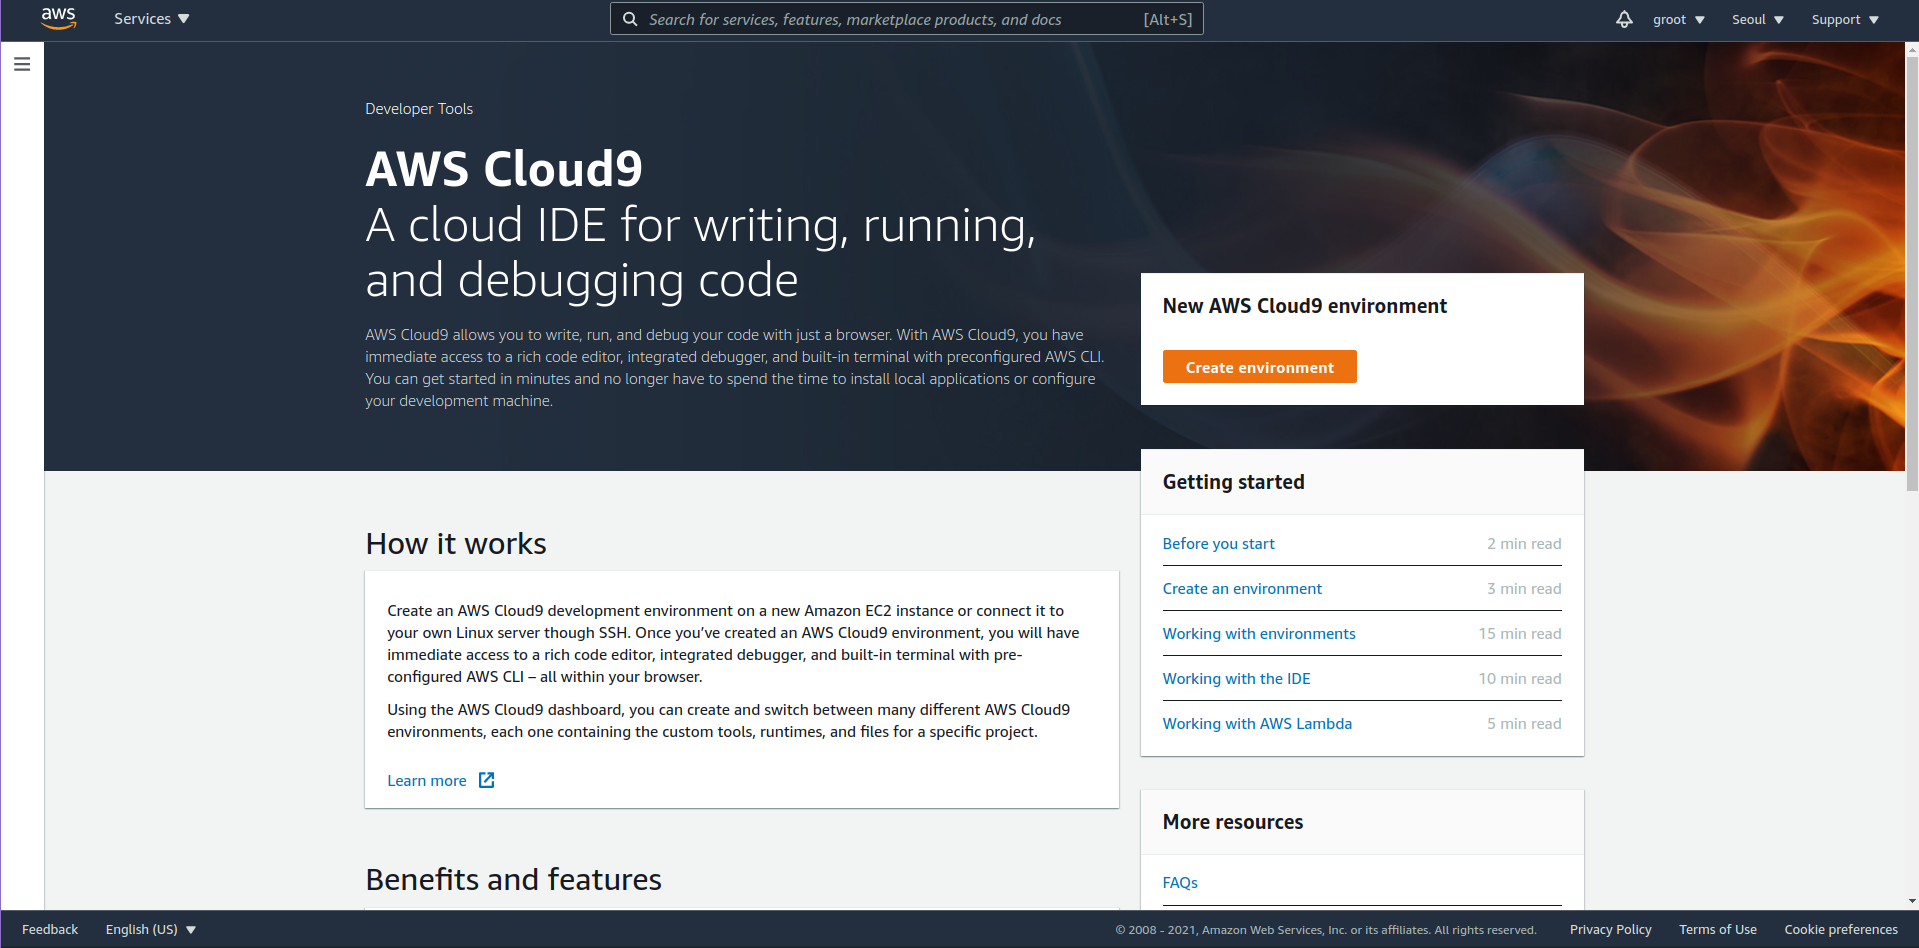The height and width of the screenshot is (948, 1919).
Task: Open the English (US) language selector
Action: click(151, 929)
